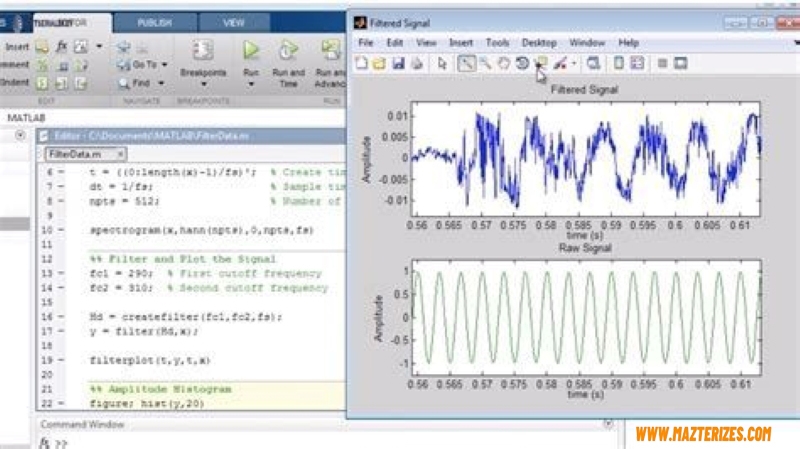Open the Insert row dropdown arrow

99,47
